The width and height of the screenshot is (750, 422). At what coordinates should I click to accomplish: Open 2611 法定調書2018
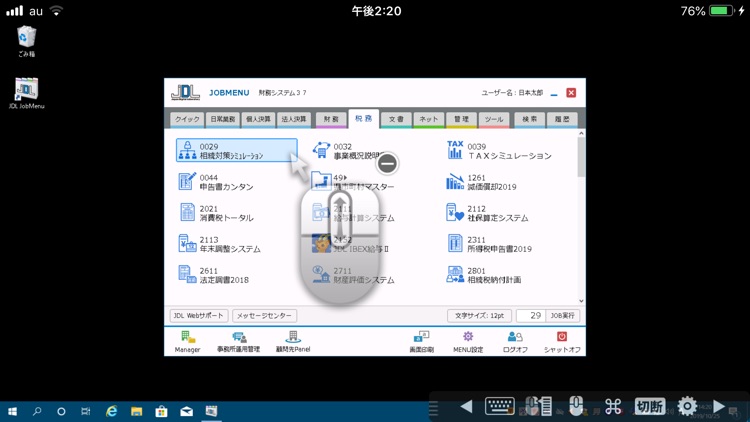(213, 275)
